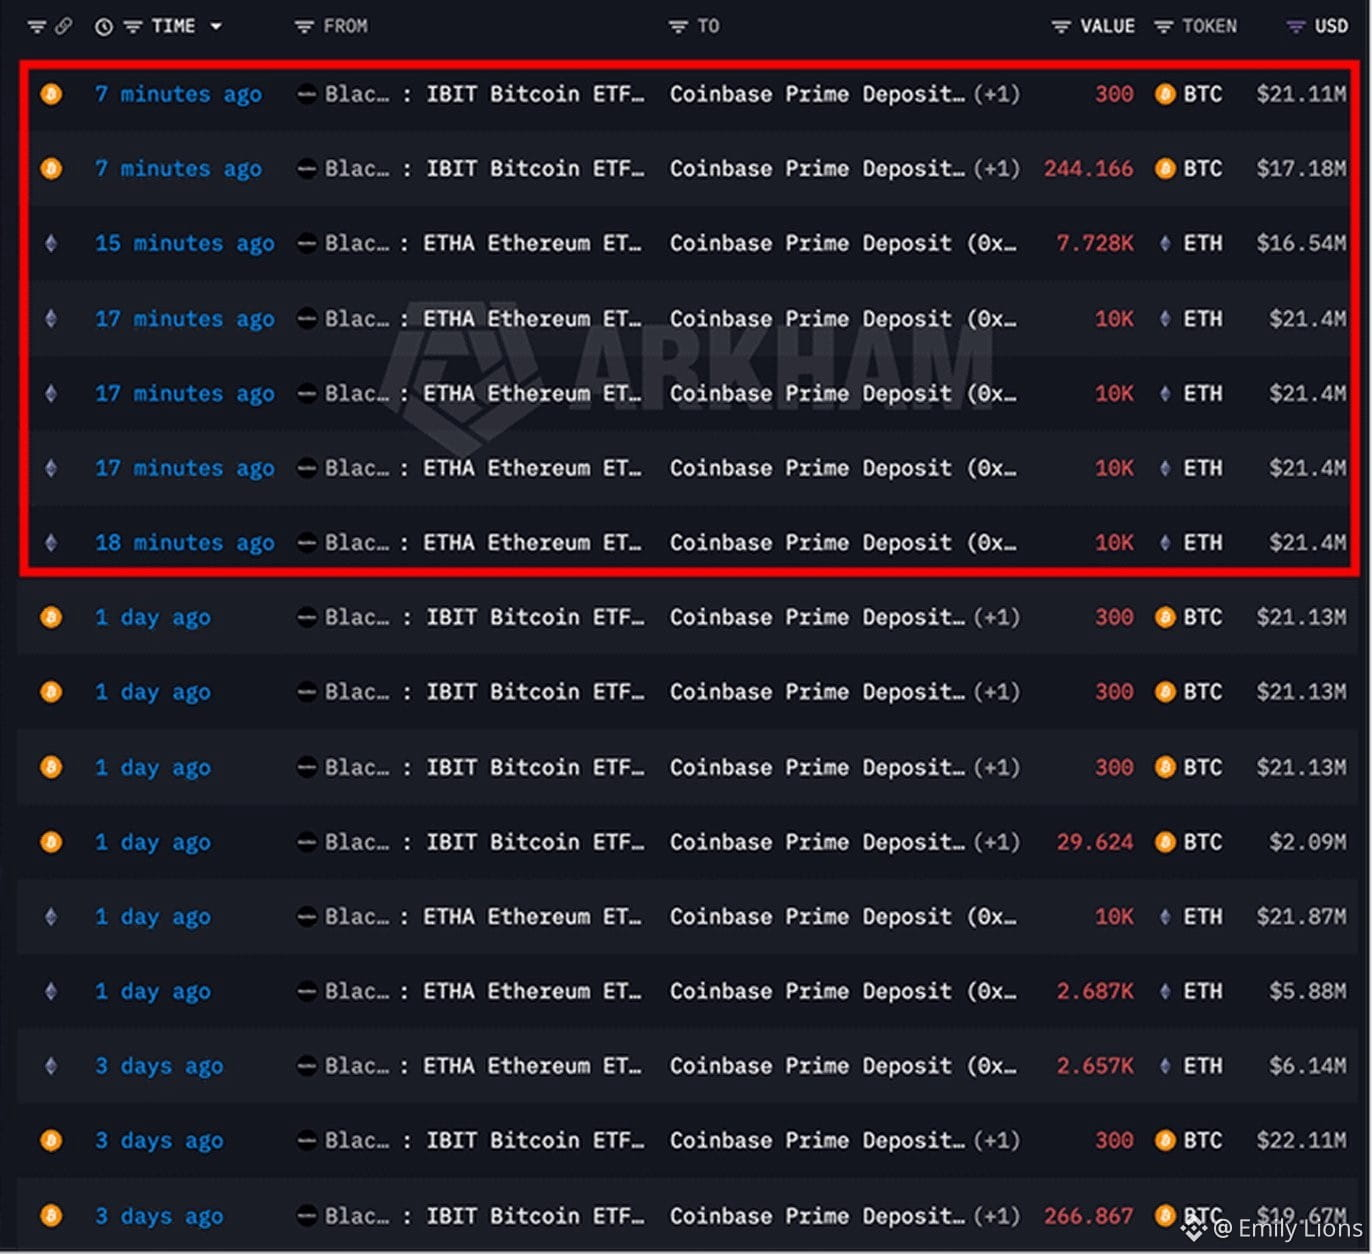This screenshot has width=1372, height=1254.
Task: Click the $6.14M USD amount
Action: [1308, 1066]
